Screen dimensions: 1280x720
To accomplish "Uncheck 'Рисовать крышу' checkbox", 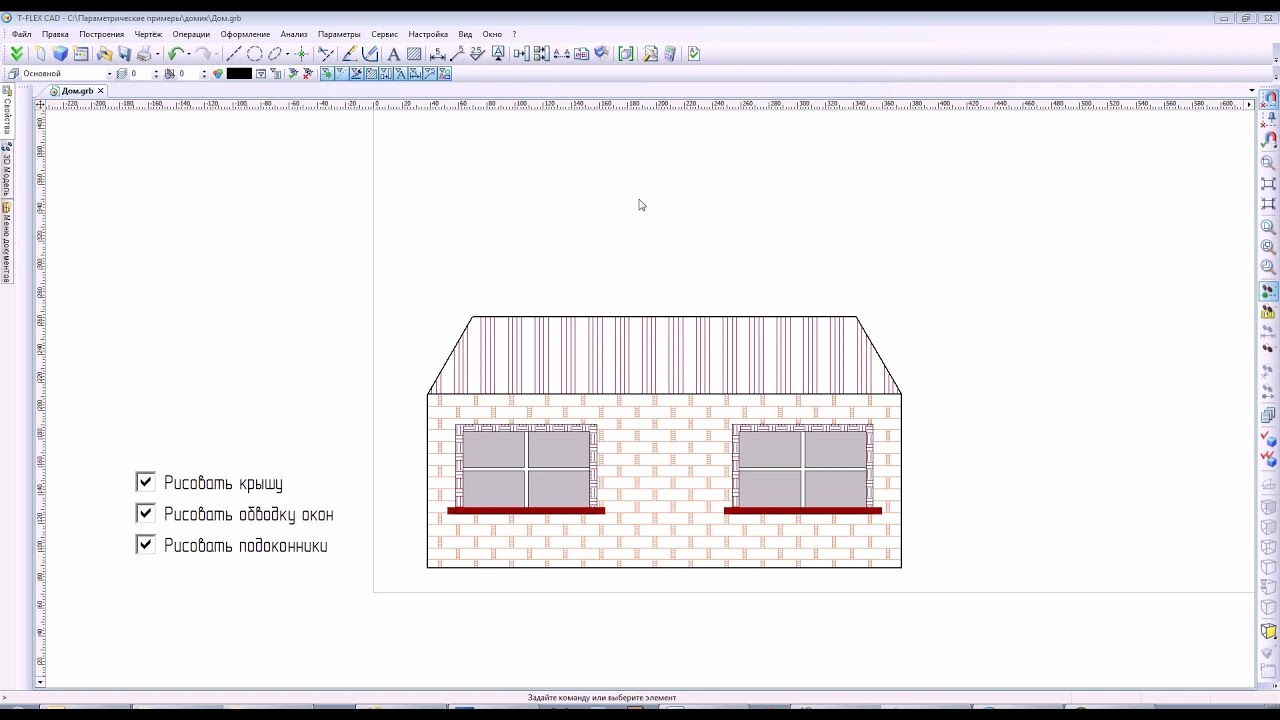I will [x=146, y=482].
